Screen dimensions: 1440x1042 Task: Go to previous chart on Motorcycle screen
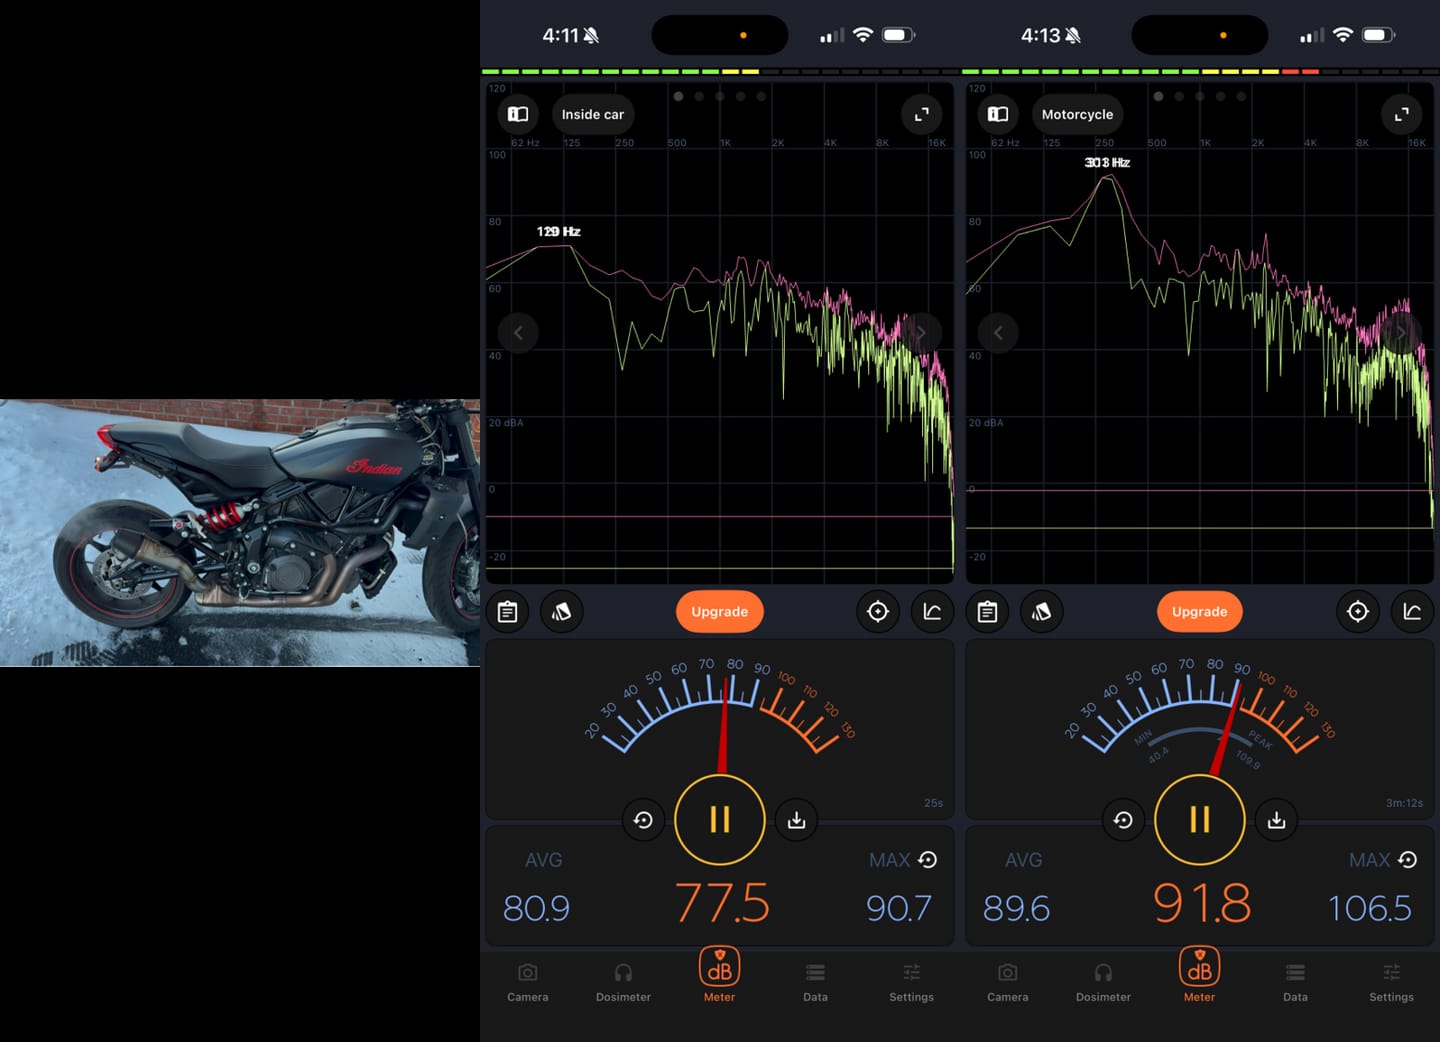(x=998, y=332)
